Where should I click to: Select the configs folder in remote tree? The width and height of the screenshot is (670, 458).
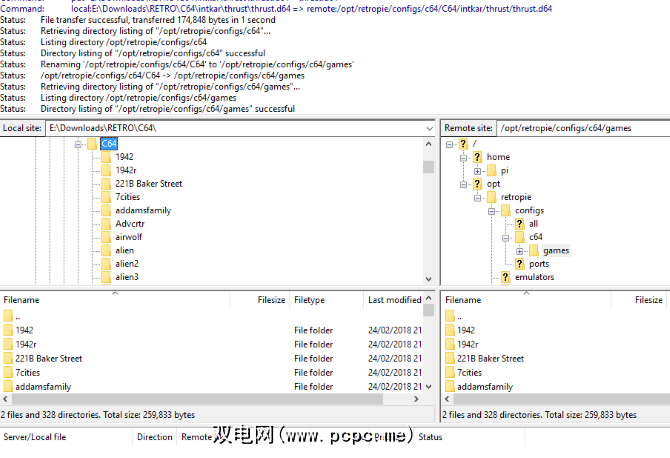click(x=529, y=210)
